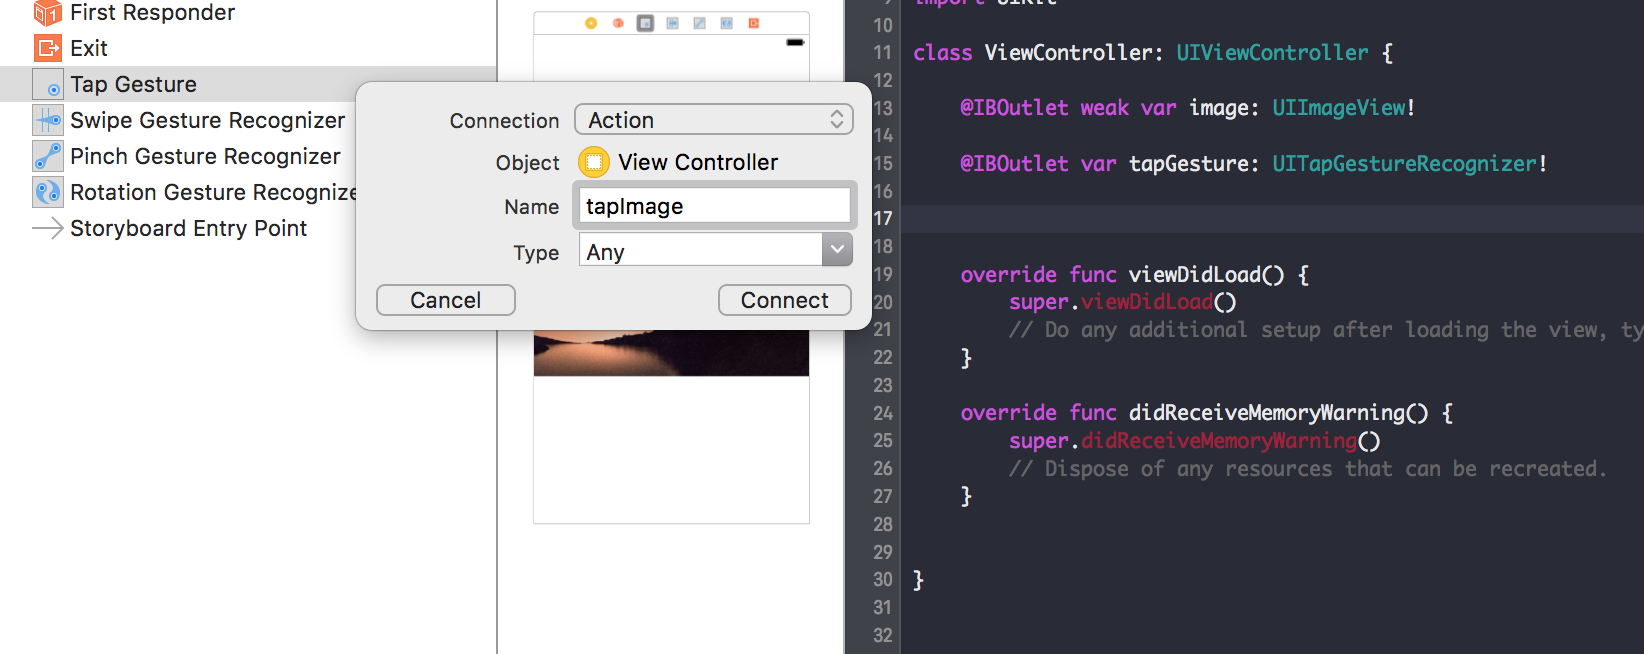Click the First Responder cube in scene dock
This screenshot has height=654, width=1644.
[x=618, y=23]
